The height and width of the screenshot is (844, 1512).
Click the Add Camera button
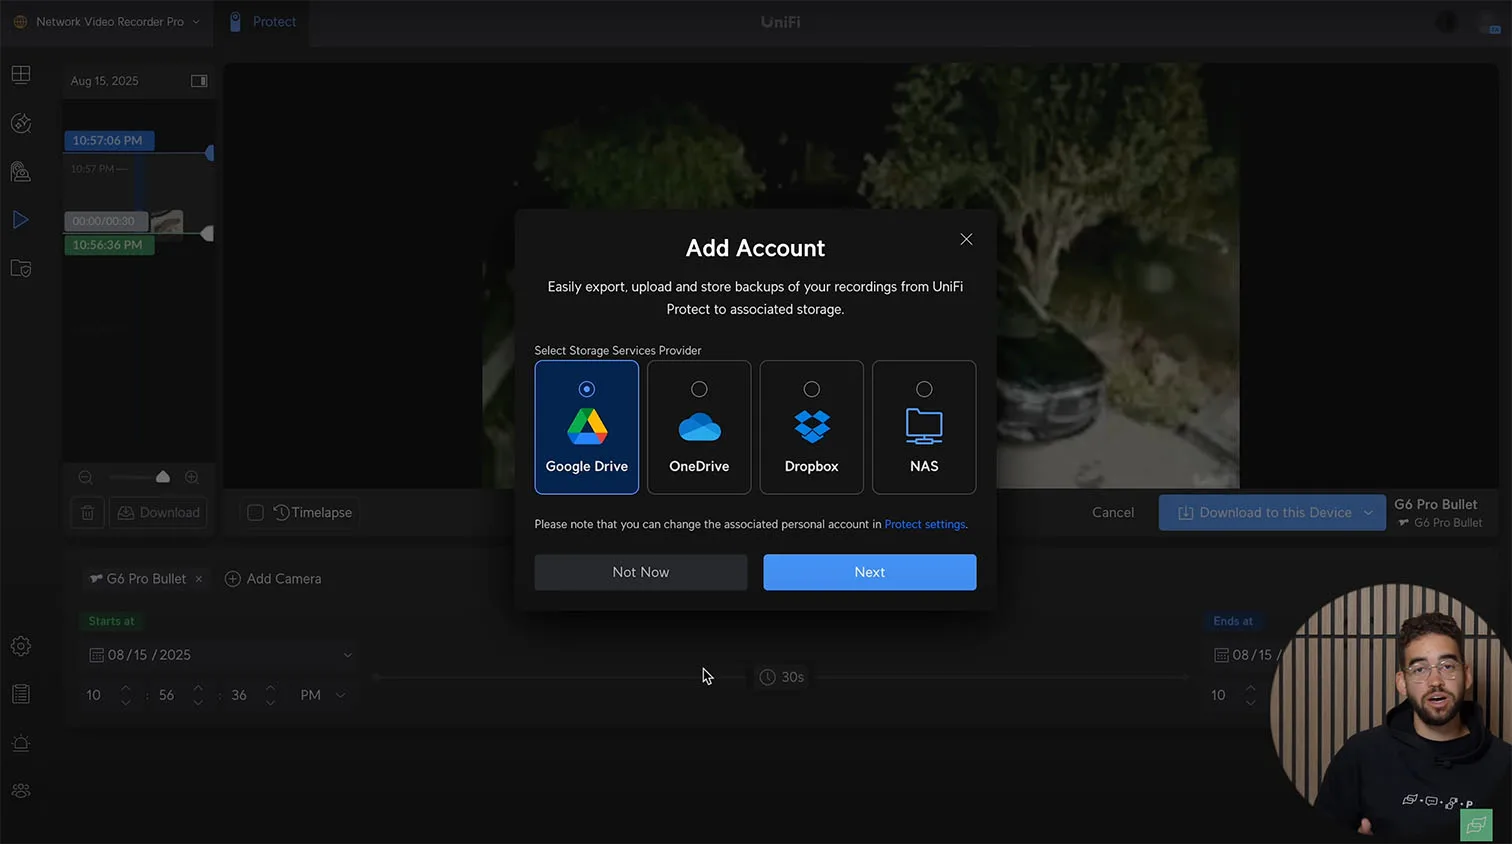coord(273,579)
